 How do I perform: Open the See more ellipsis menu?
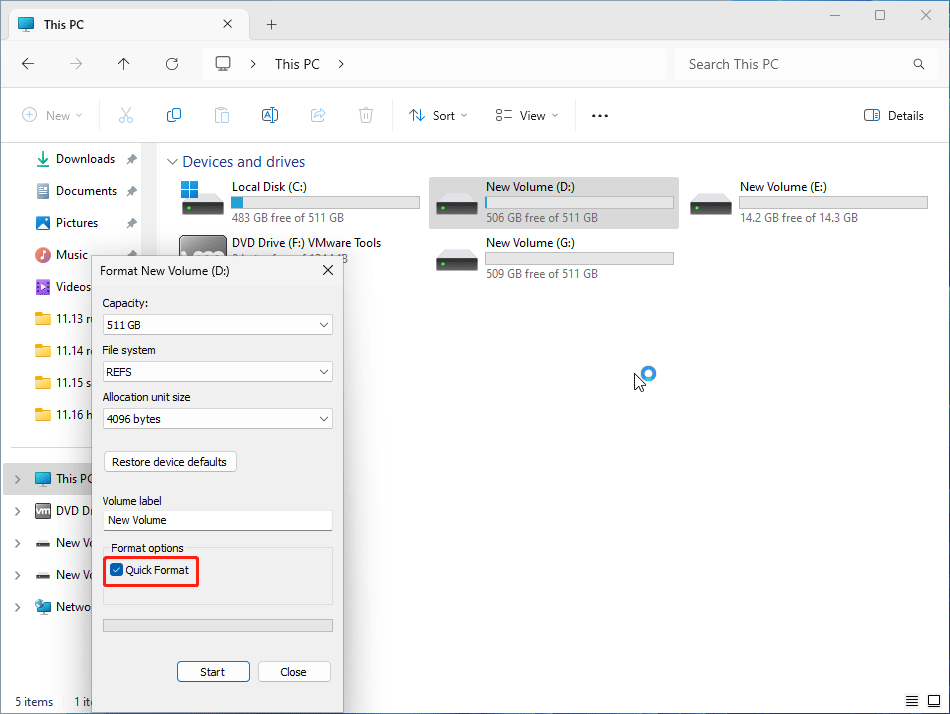pyautogui.click(x=600, y=116)
